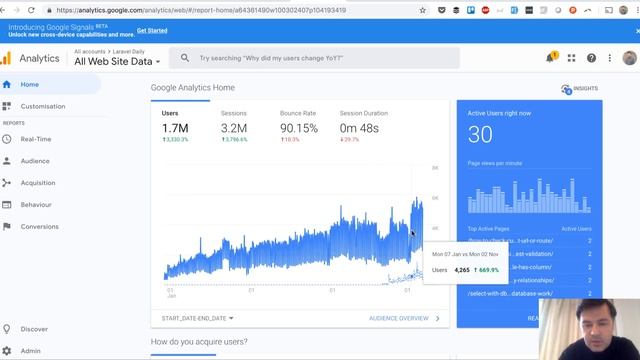Open Conversions reports

click(40, 227)
